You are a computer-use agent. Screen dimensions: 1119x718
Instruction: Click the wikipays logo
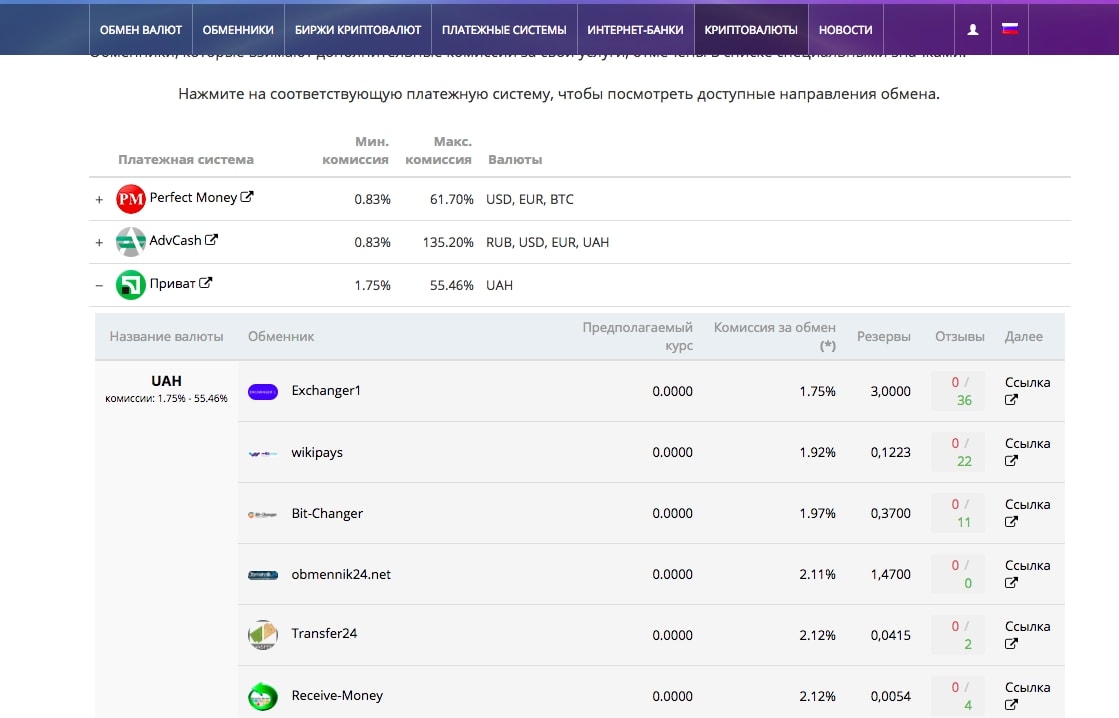[263, 452]
